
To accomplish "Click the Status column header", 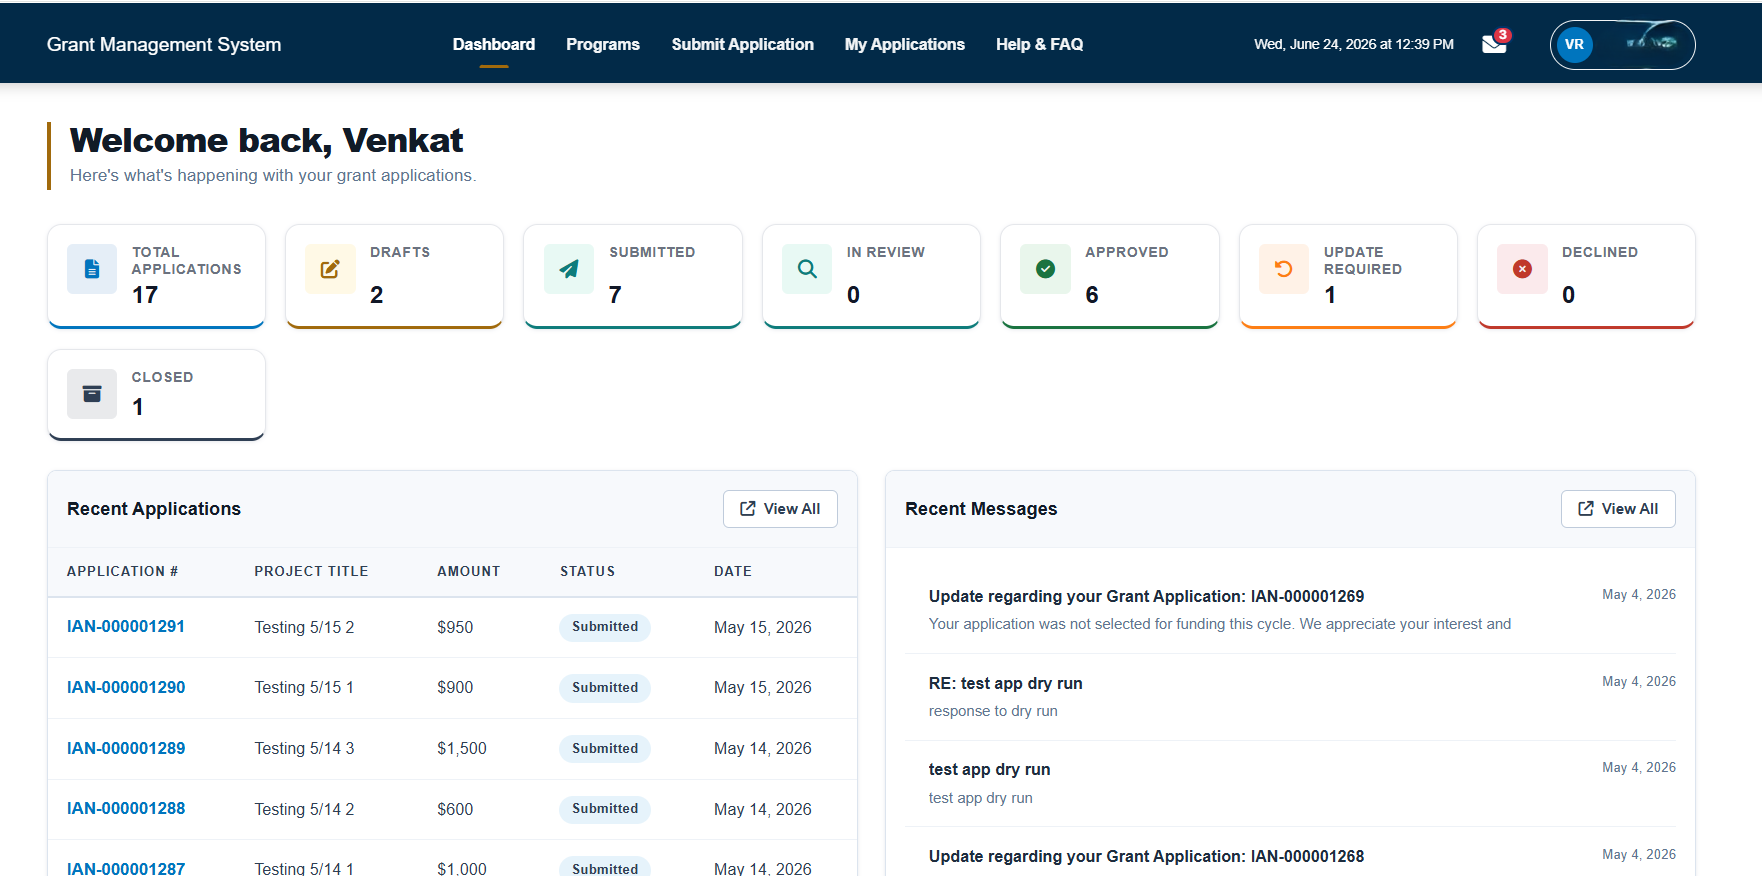I will click(x=587, y=571).
